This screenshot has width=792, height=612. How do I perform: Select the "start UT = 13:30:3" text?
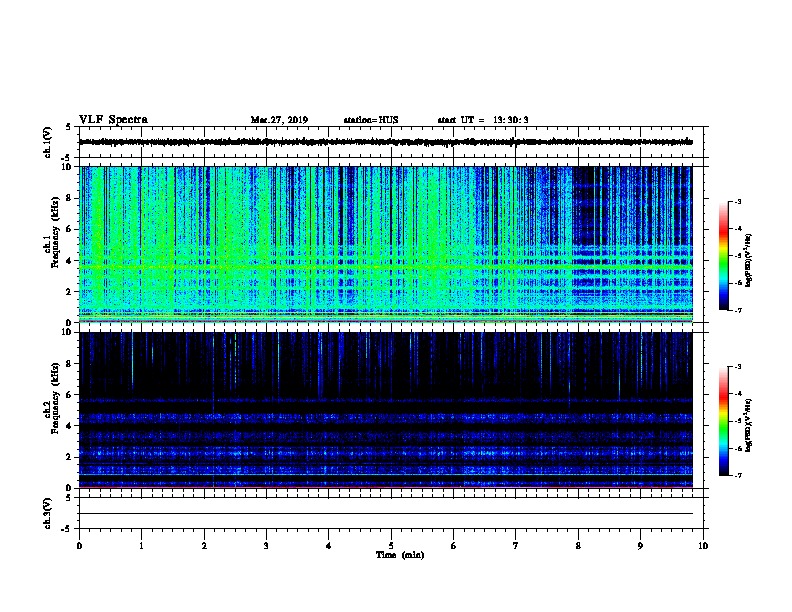coord(483,120)
